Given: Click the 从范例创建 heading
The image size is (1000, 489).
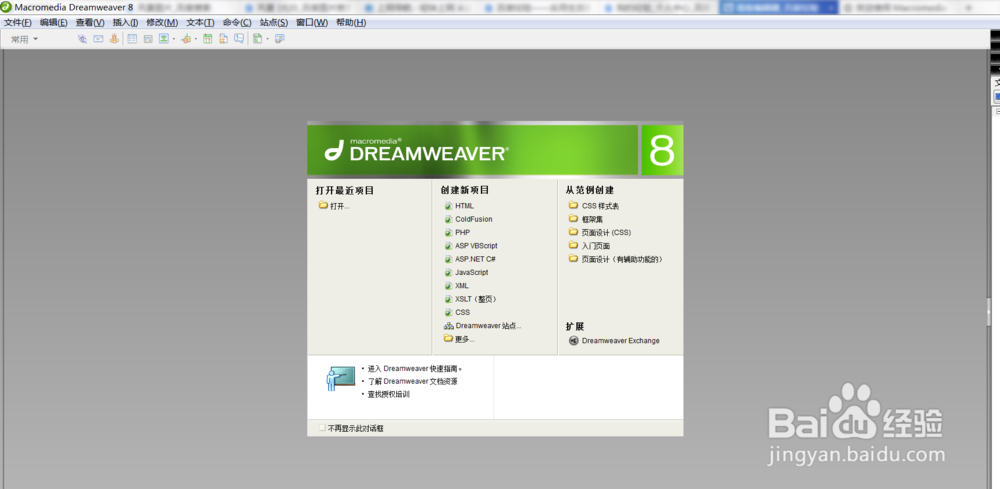Looking at the screenshot, I should [x=590, y=191].
